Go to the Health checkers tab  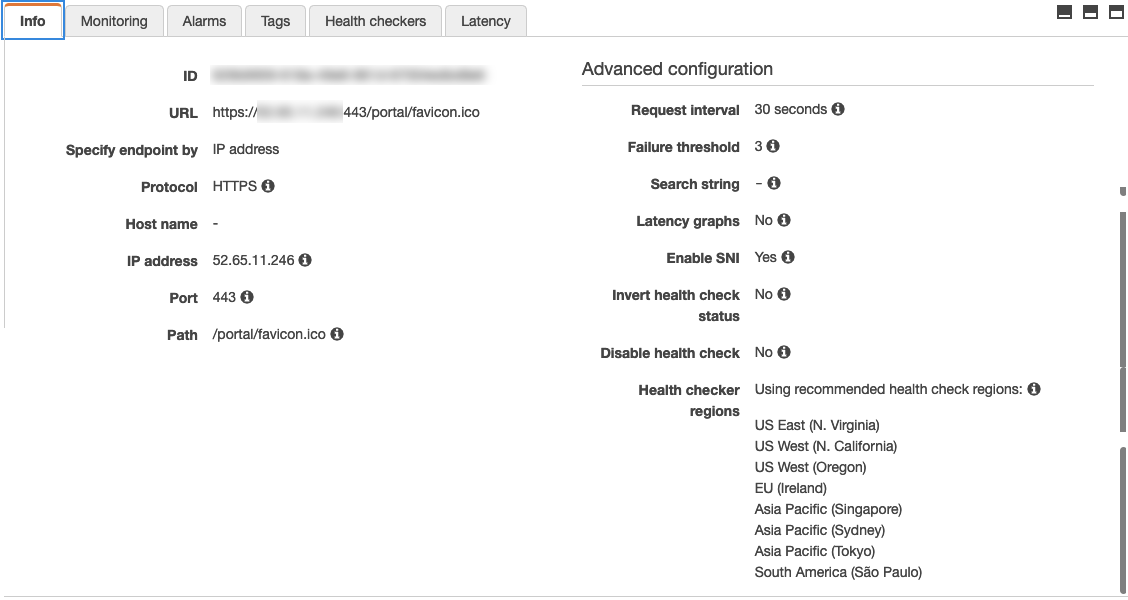coord(375,21)
